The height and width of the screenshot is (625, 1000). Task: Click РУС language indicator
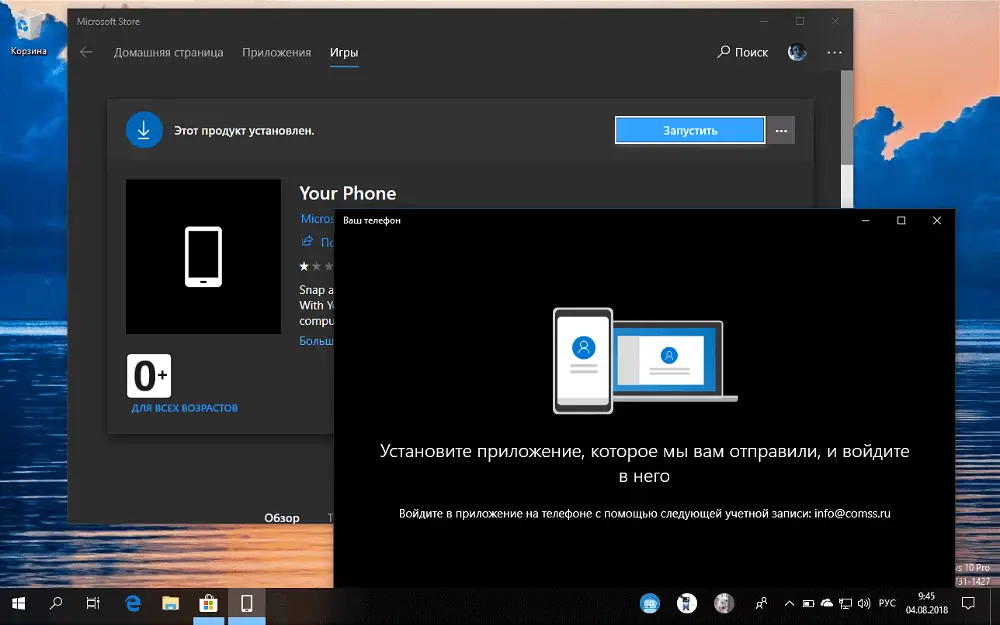(x=887, y=603)
